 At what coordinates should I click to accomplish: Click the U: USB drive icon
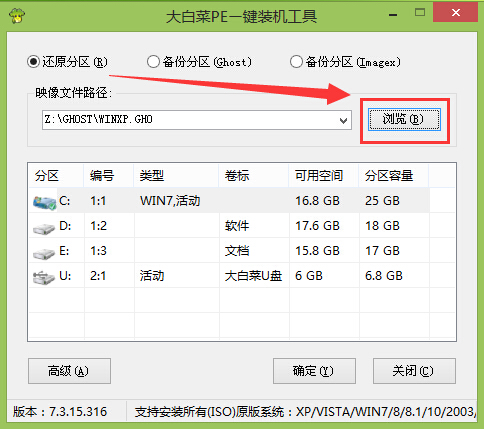[x=44, y=277]
